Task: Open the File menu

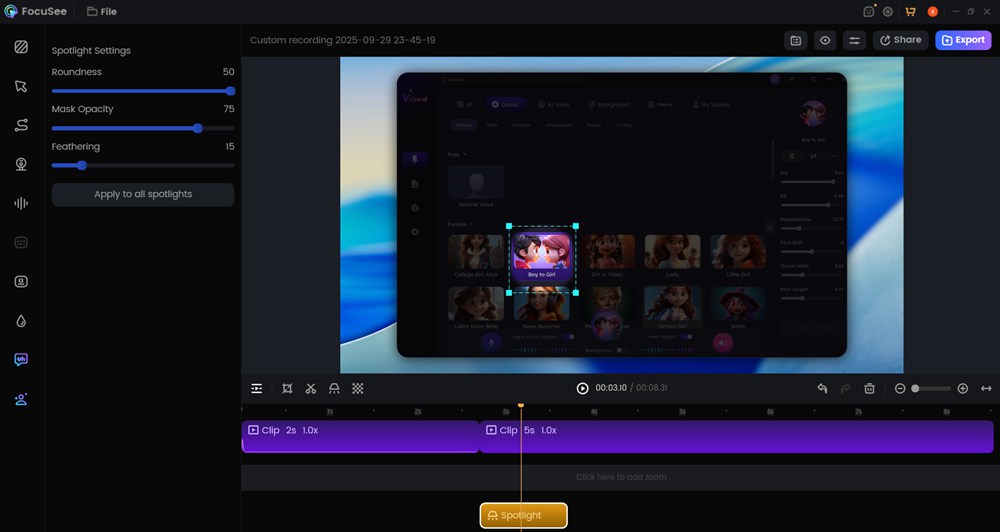Action: 101,12
